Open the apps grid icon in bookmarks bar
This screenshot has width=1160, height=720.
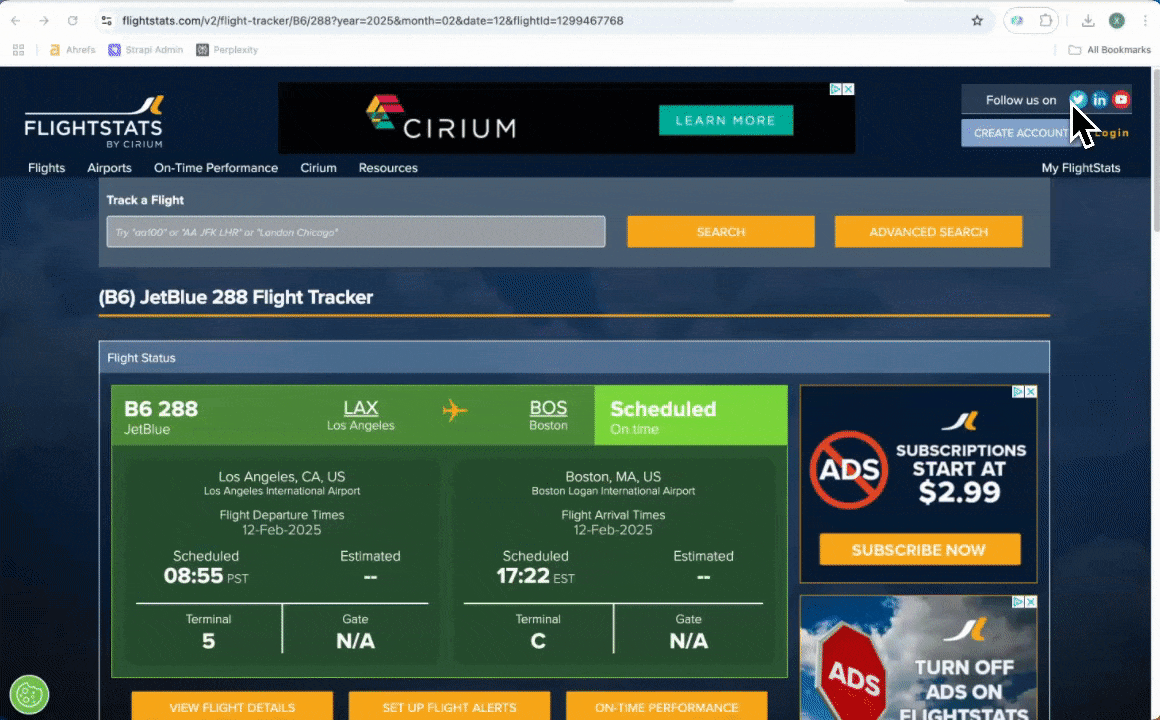[18, 50]
